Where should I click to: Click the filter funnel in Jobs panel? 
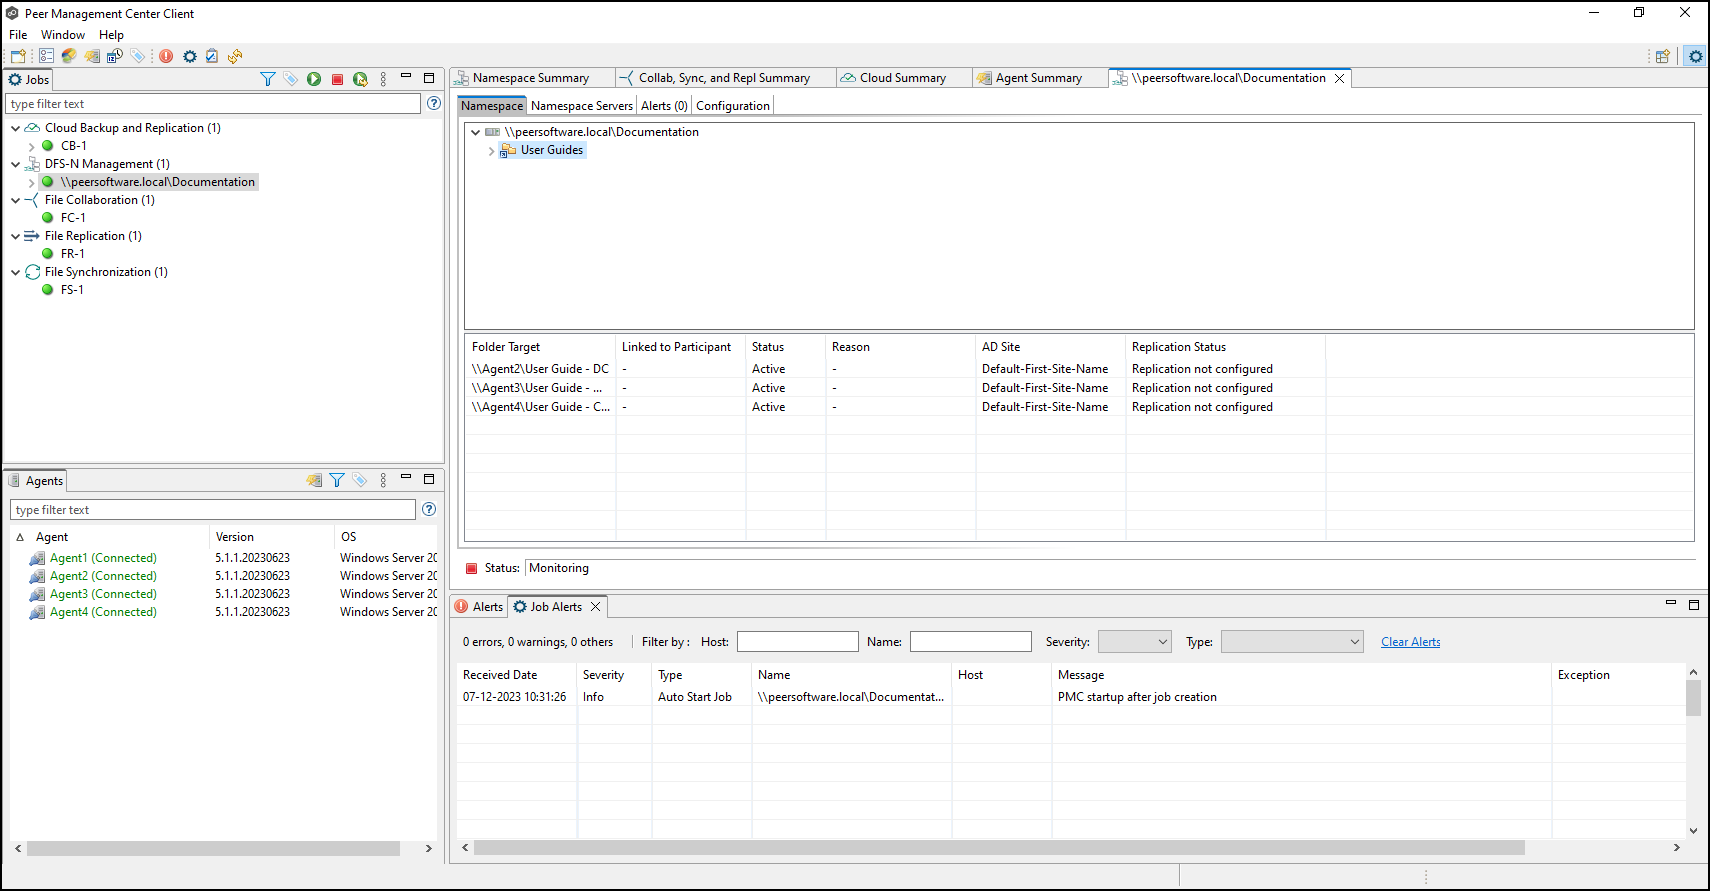[267, 79]
